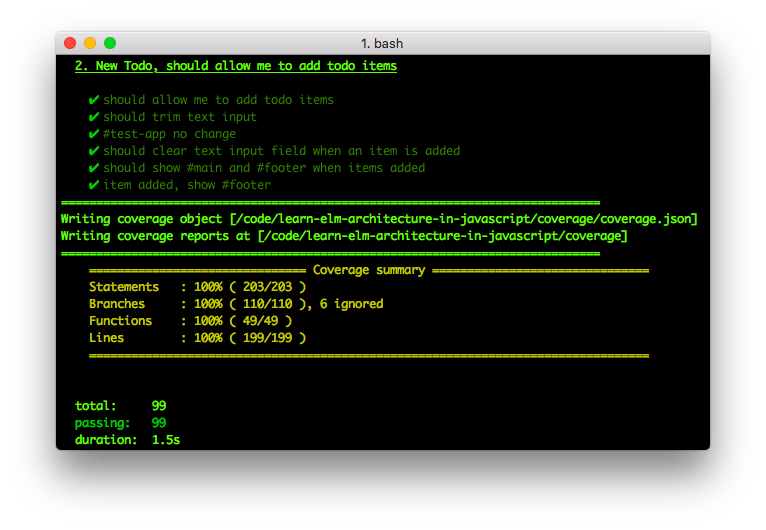This screenshot has height=530, width=766.
Task: Click the '2. New Todo' underlined heading
Action: [x=236, y=66]
